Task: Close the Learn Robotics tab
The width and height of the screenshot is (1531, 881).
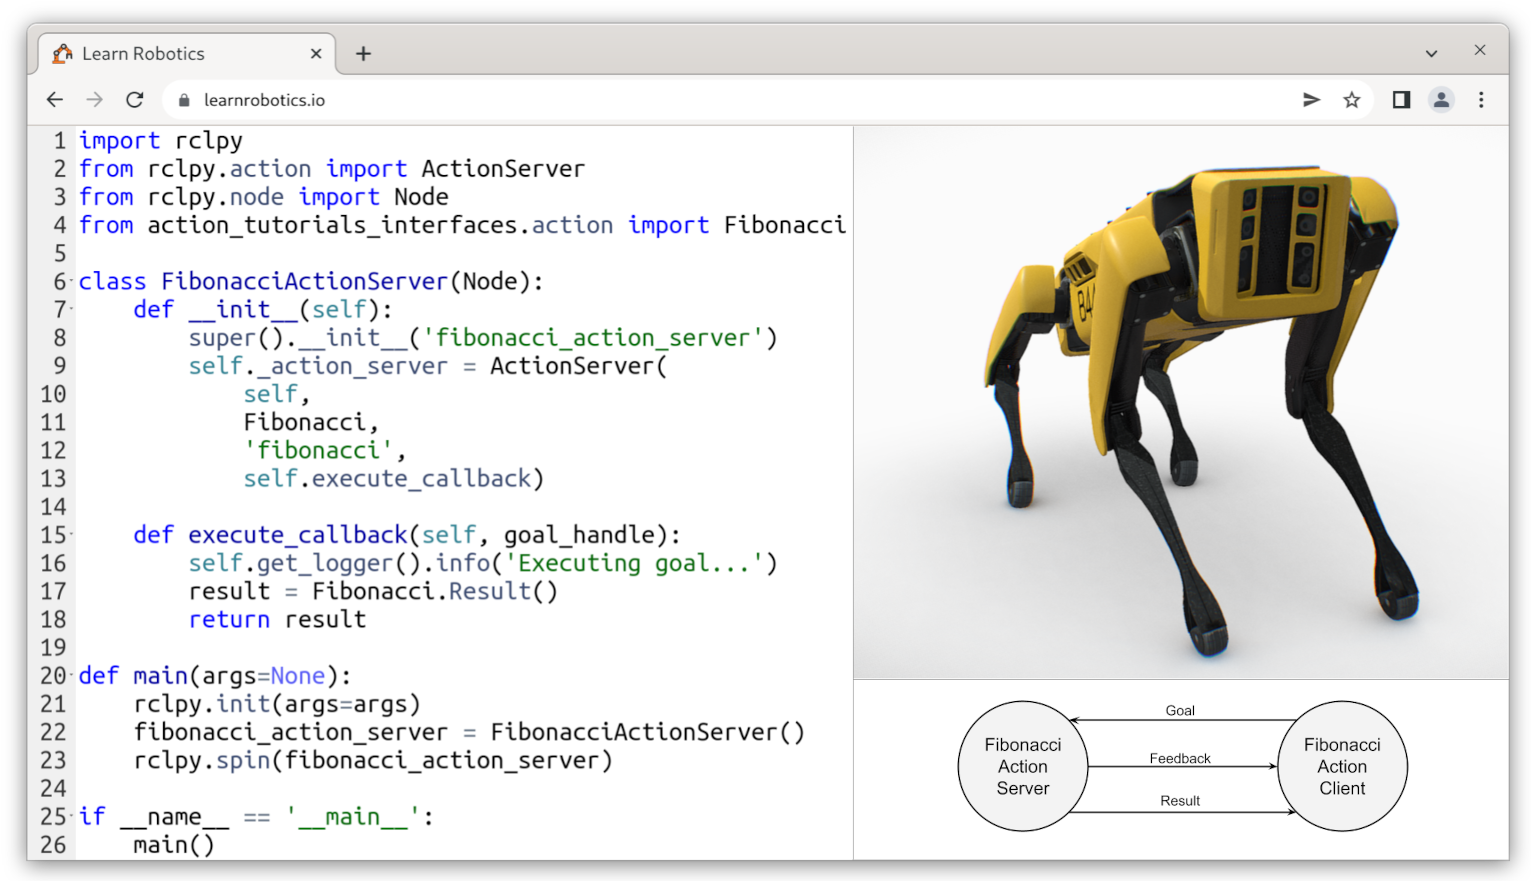Action: click(x=316, y=54)
